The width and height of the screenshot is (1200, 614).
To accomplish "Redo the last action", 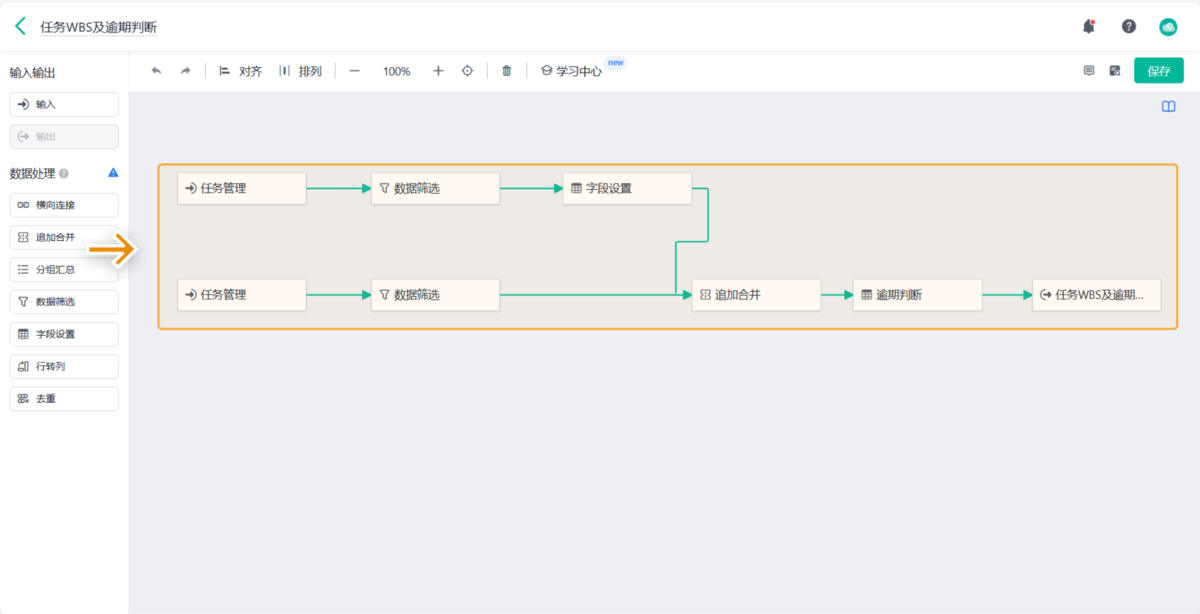I will 185,71.
